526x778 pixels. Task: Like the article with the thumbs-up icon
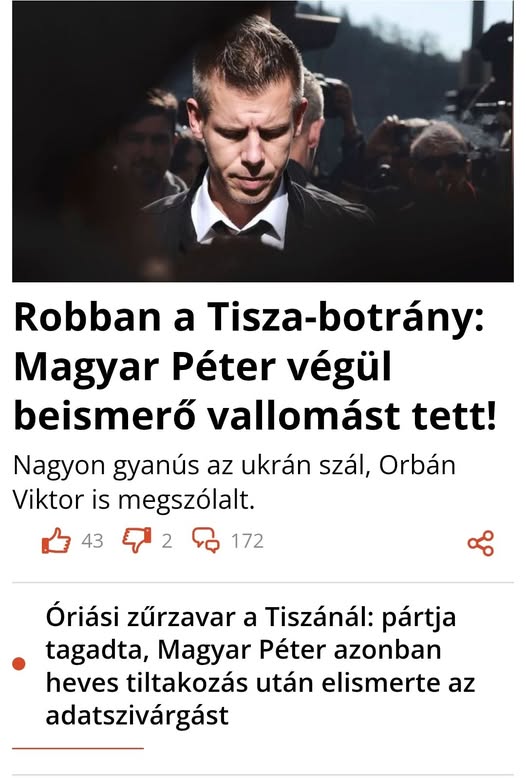click(56, 540)
